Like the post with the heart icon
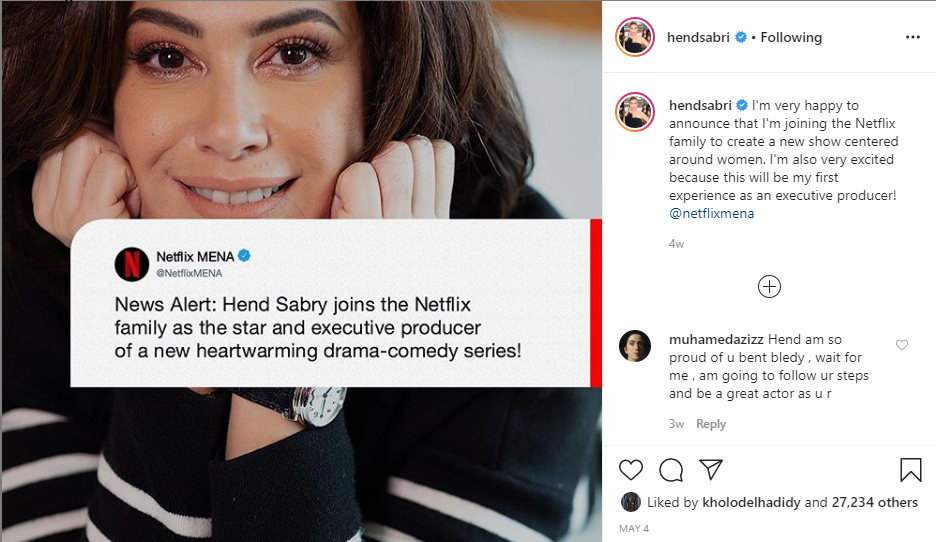 coord(631,470)
